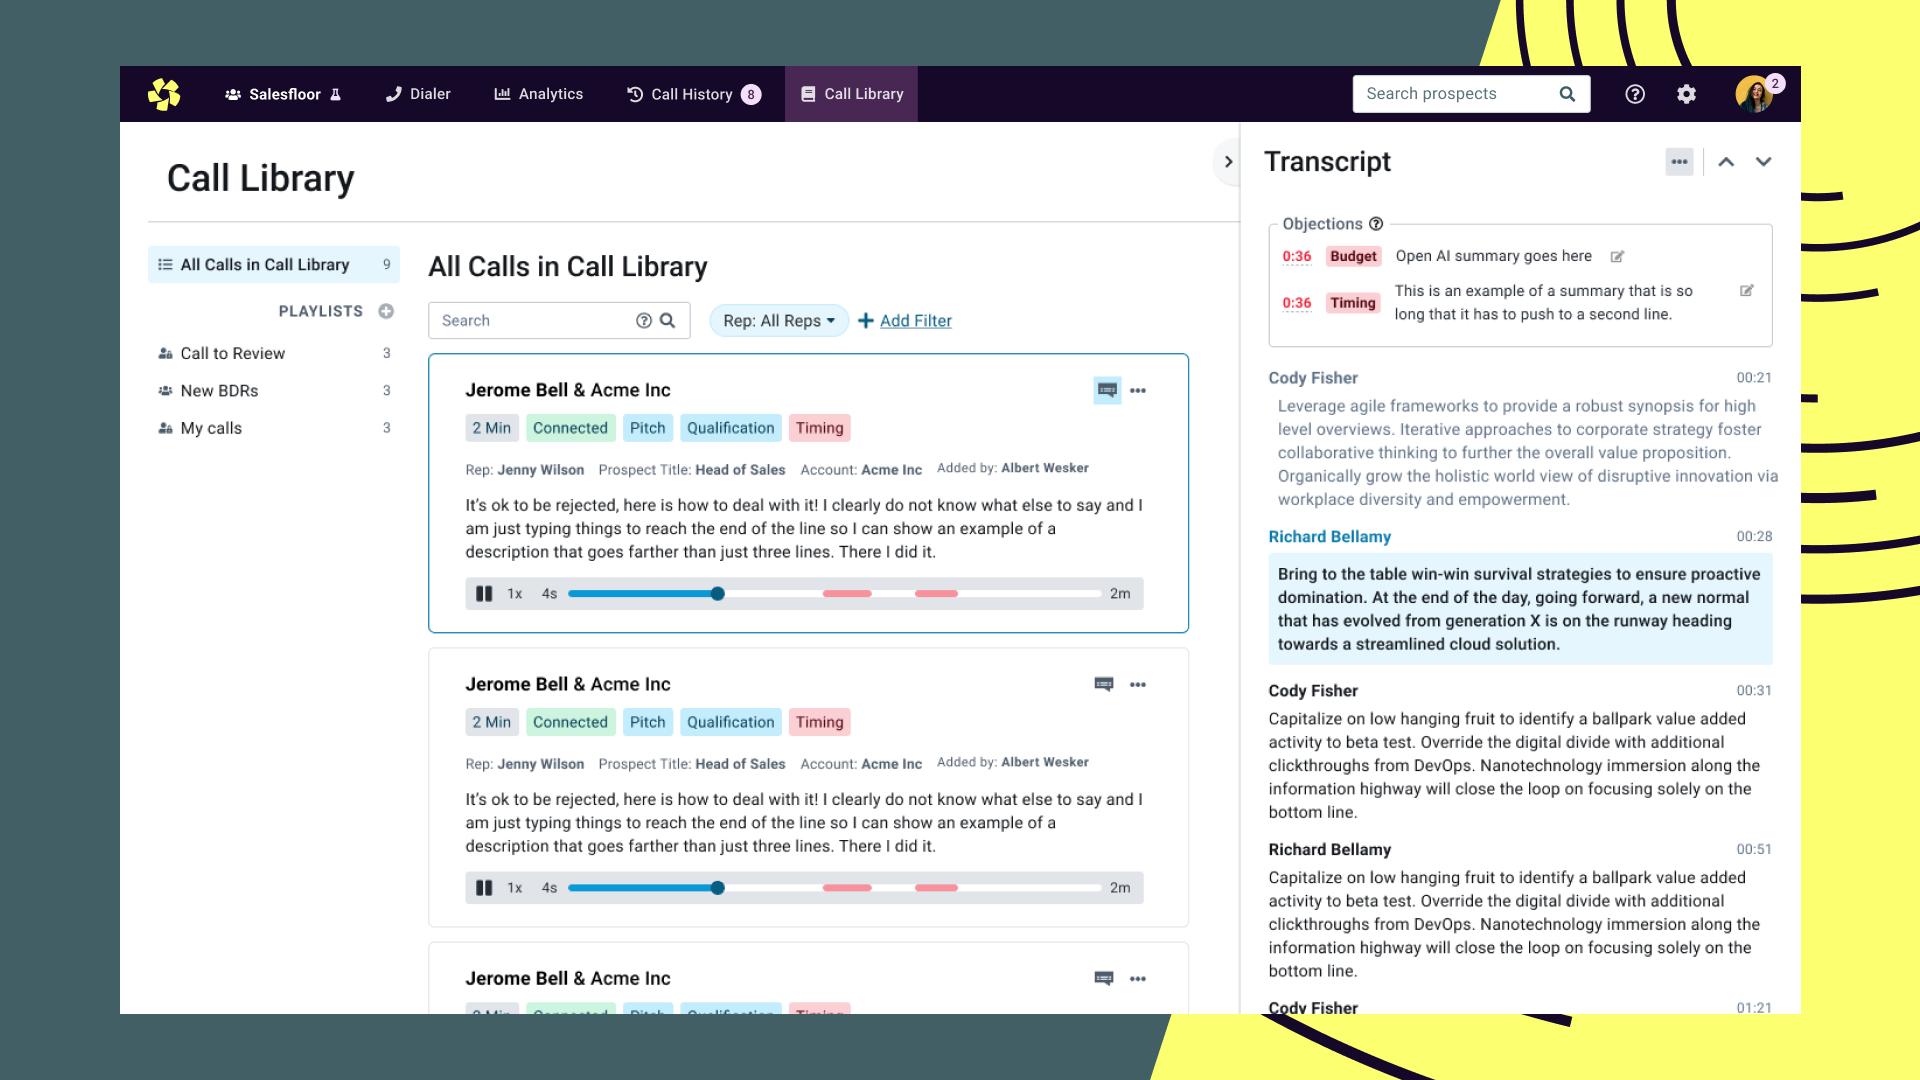Open more options on second call card
The image size is (1920, 1080).
(1138, 685)
